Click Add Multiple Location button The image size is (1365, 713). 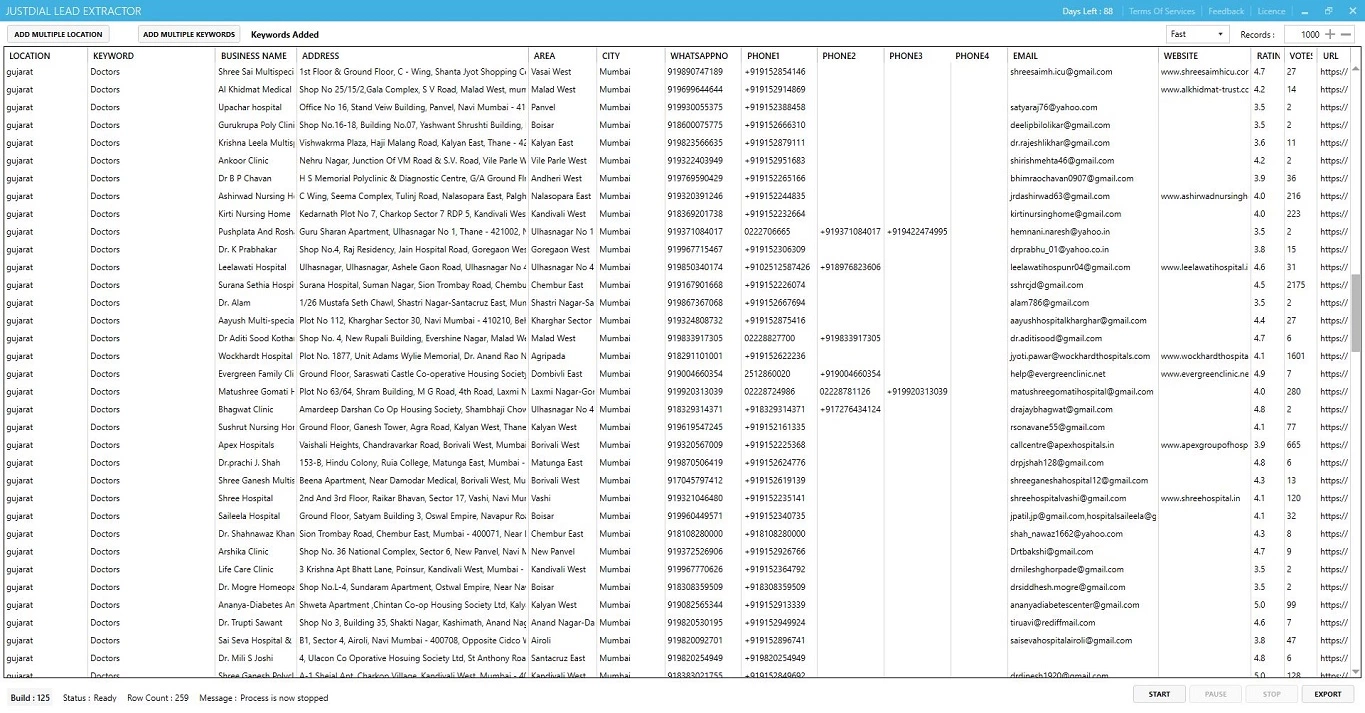pos(58,34)
